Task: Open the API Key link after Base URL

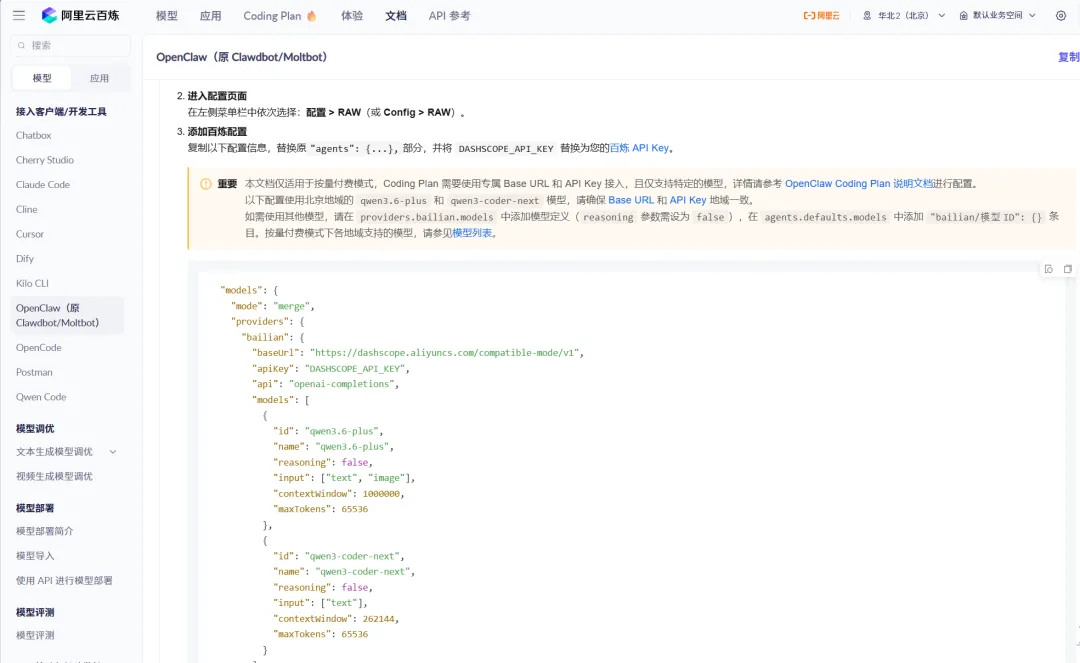Action: point(688,200)
